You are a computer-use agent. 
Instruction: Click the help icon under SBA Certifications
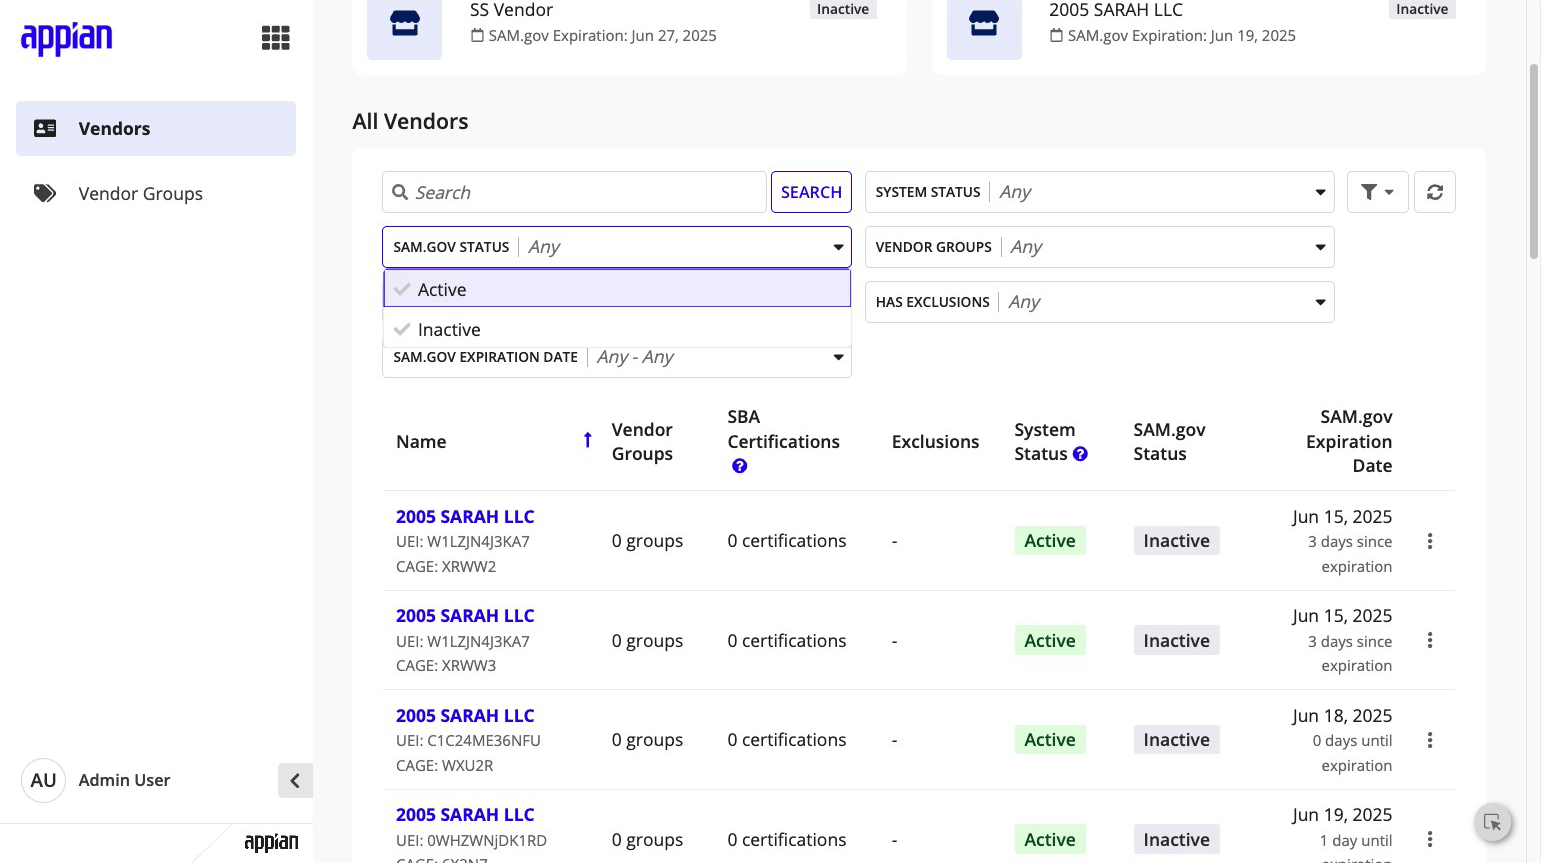pyautogui.click(x=740, y=466)
